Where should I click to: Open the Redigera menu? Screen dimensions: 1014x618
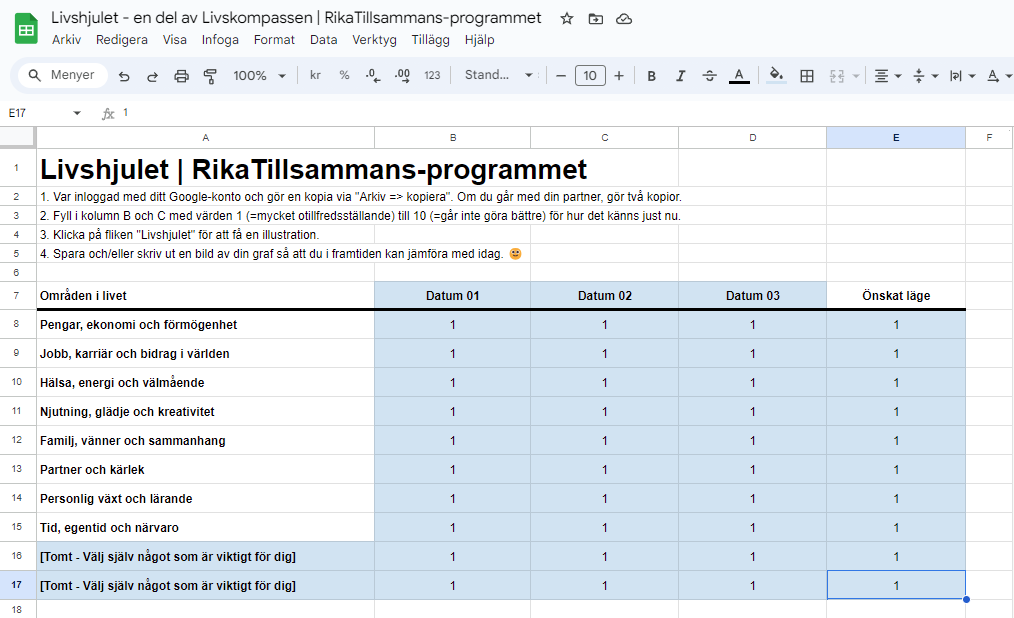click(122, 39)
